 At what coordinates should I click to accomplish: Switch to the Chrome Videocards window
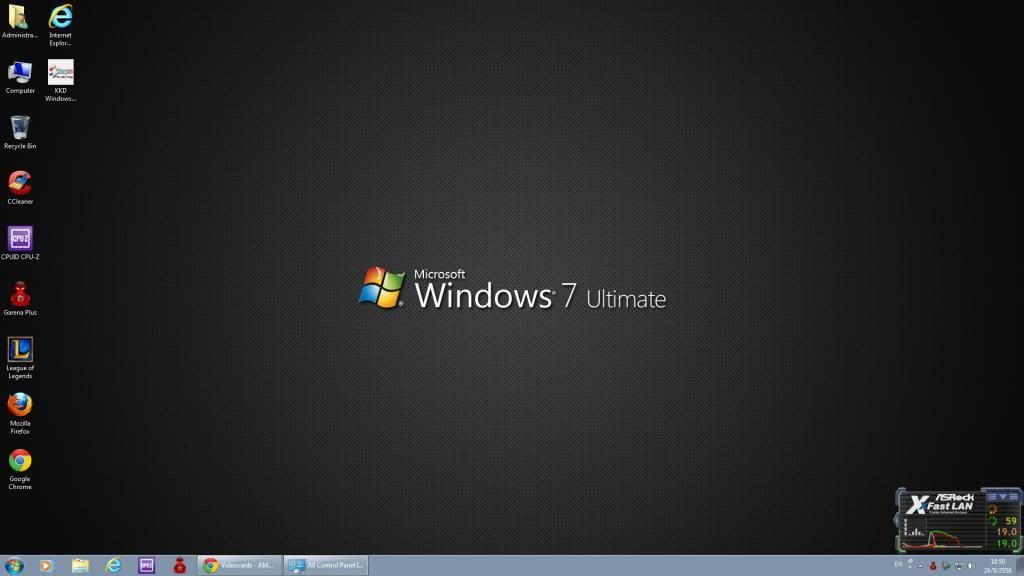pyautogui.click(x=240, y=566)
